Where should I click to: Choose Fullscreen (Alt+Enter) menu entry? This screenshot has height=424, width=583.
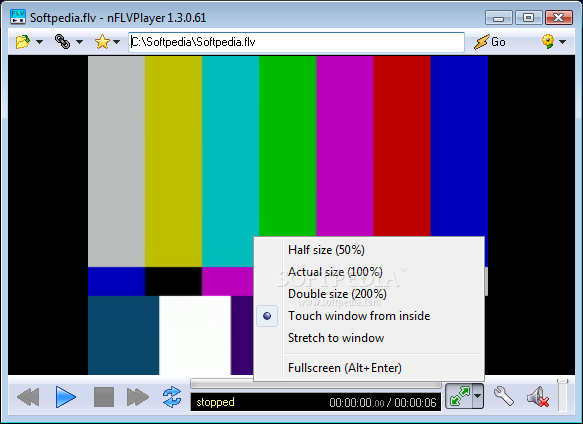coord(369,368)
